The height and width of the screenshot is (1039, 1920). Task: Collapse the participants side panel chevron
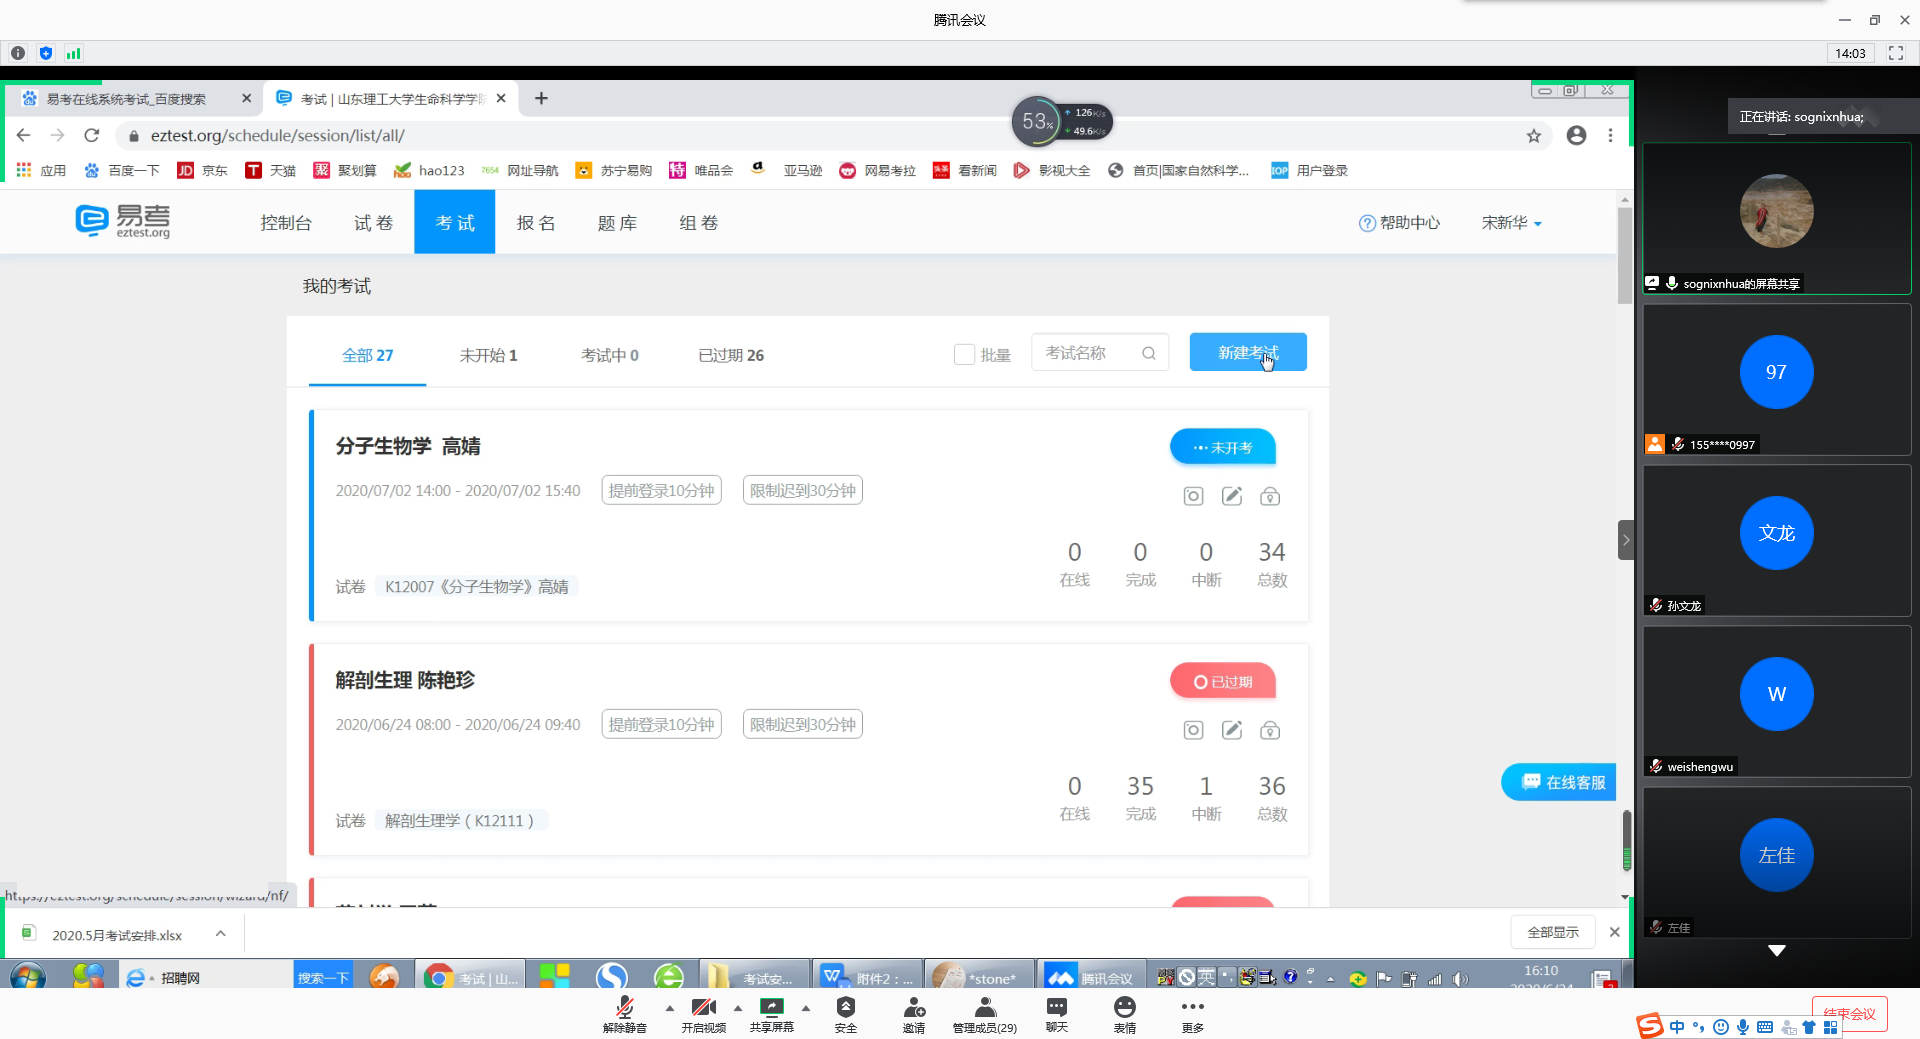(x=1626, y=540)
